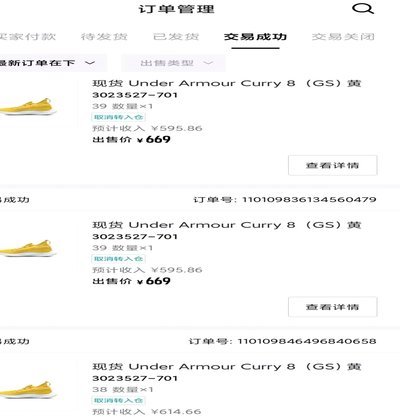The height and width of the screenshot is (417, 400).
Task: Switch to 已发货 tab
Action: (x=176, y=36)
